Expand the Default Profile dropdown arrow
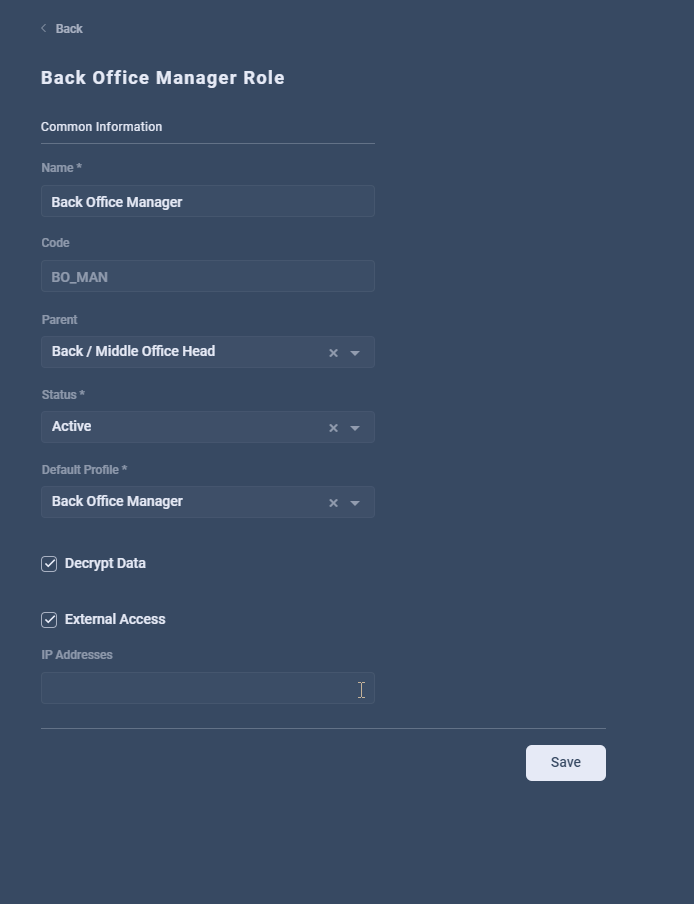 click(x=355, y=503)
